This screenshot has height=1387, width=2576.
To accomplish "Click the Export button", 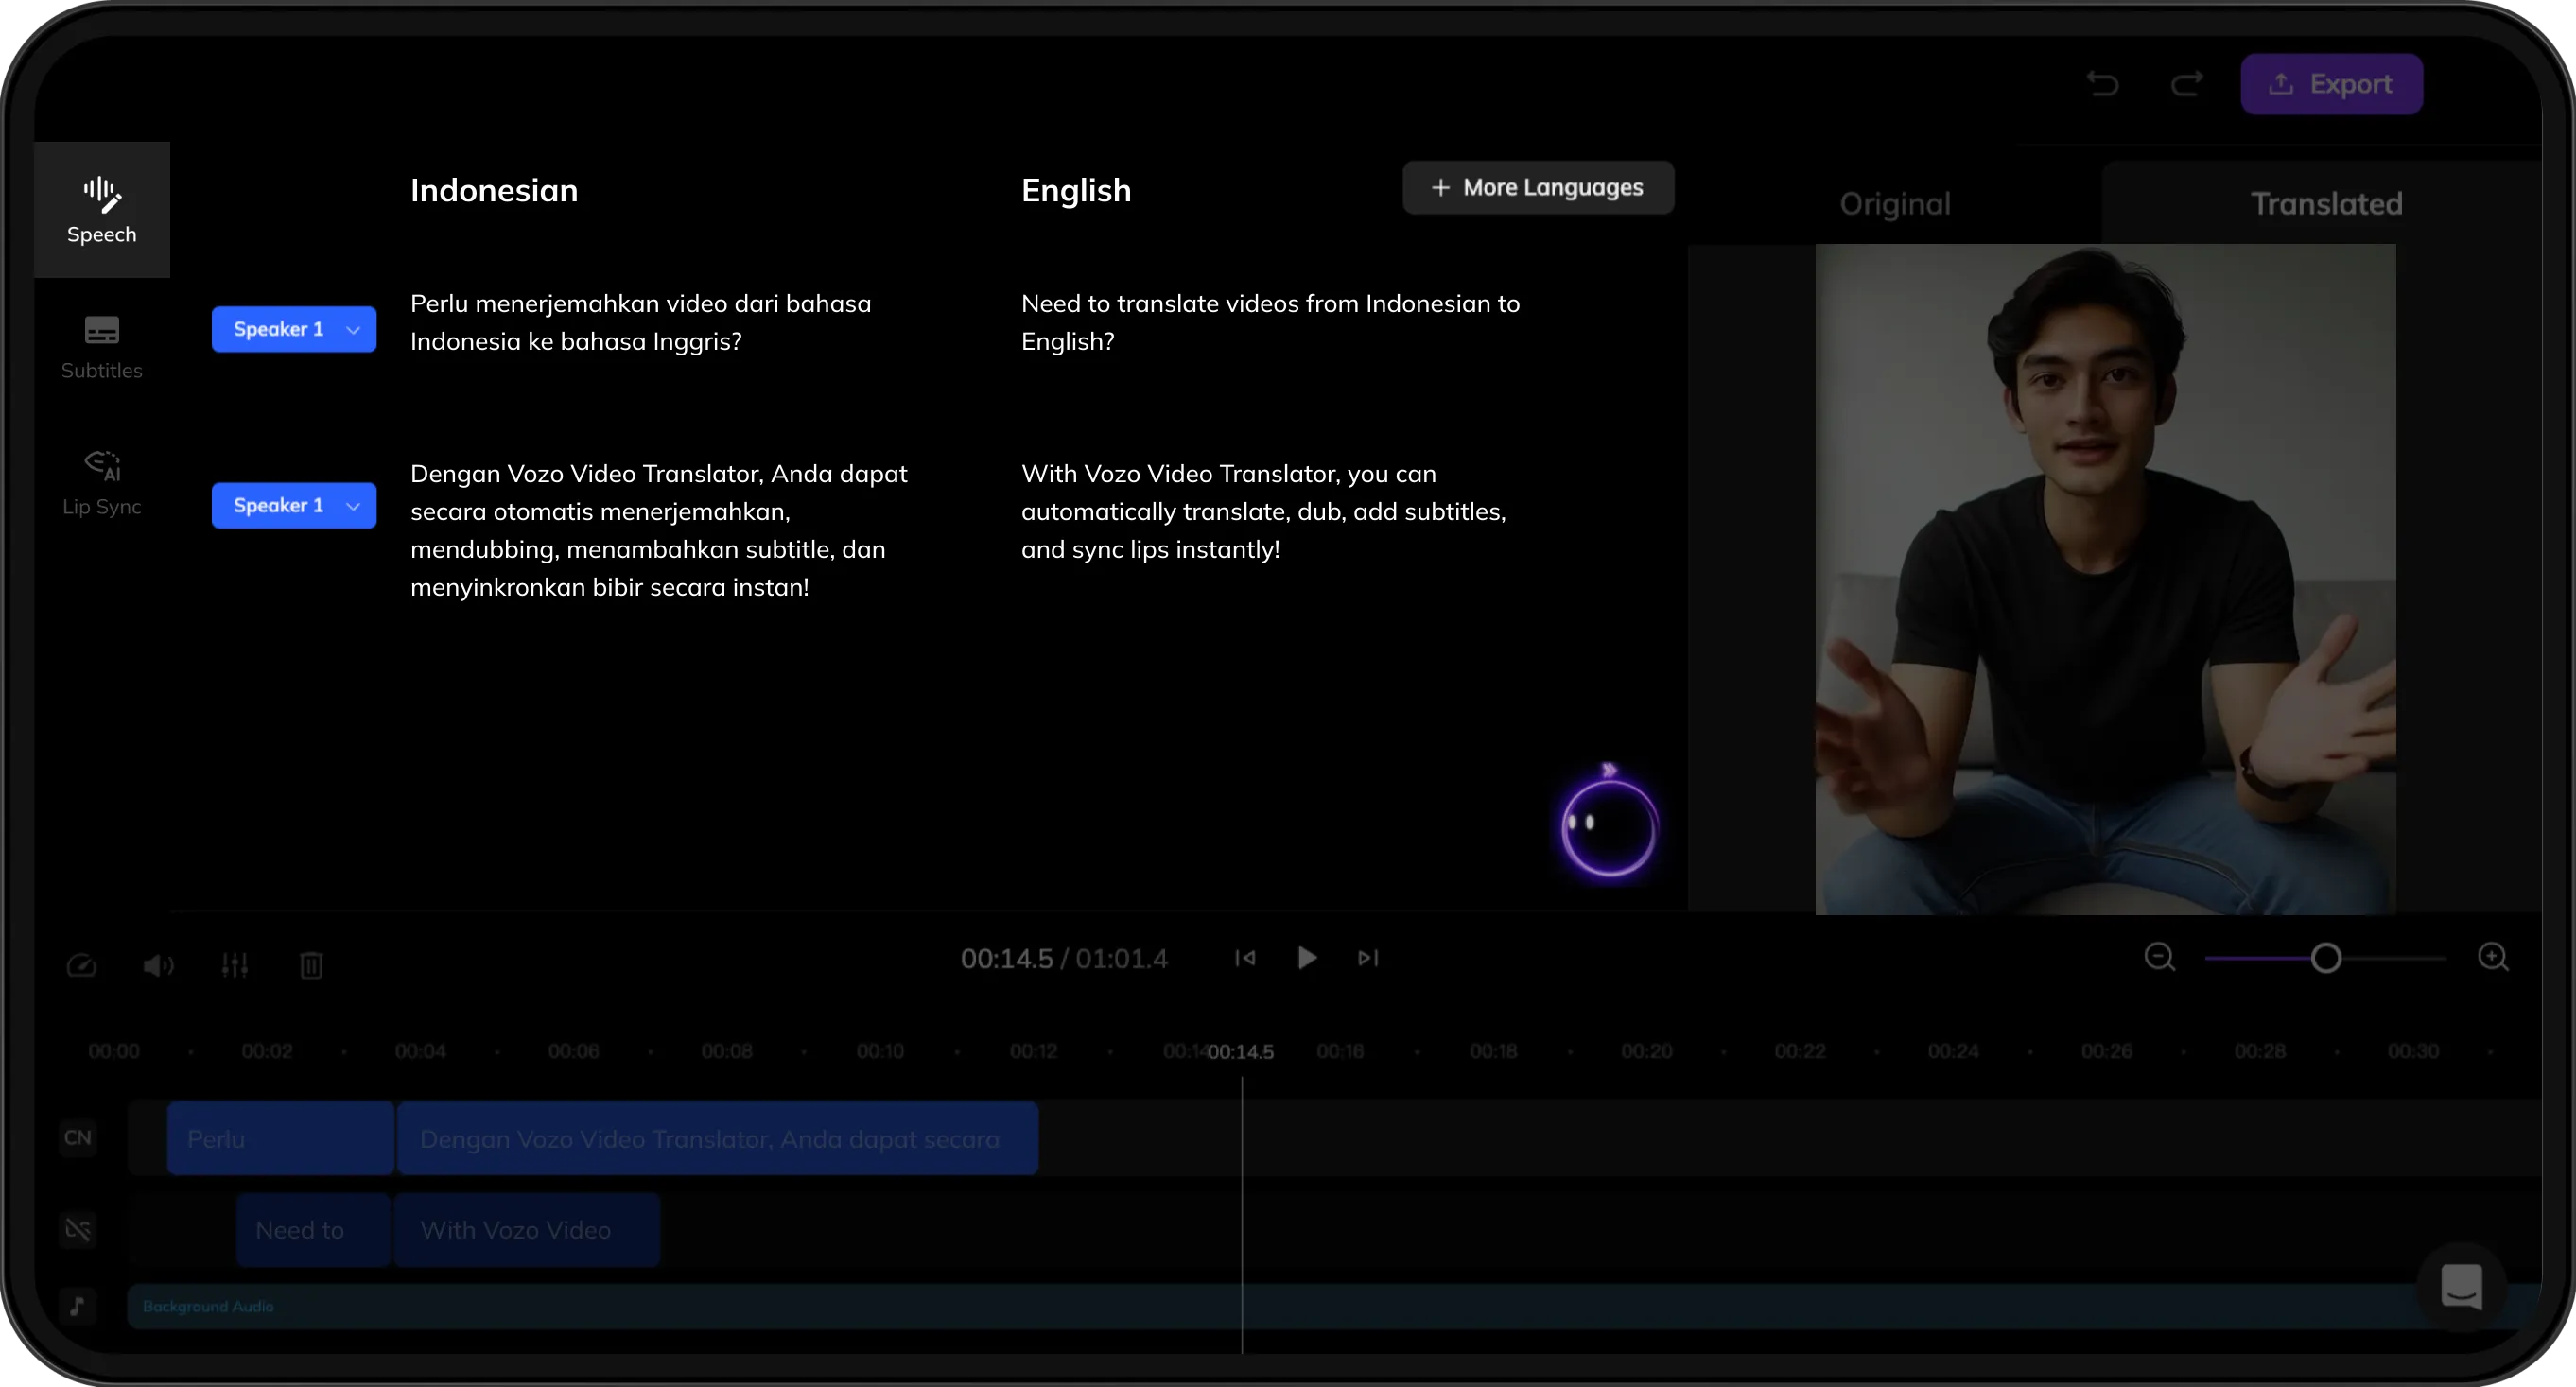I will (x=2331, y=84).
